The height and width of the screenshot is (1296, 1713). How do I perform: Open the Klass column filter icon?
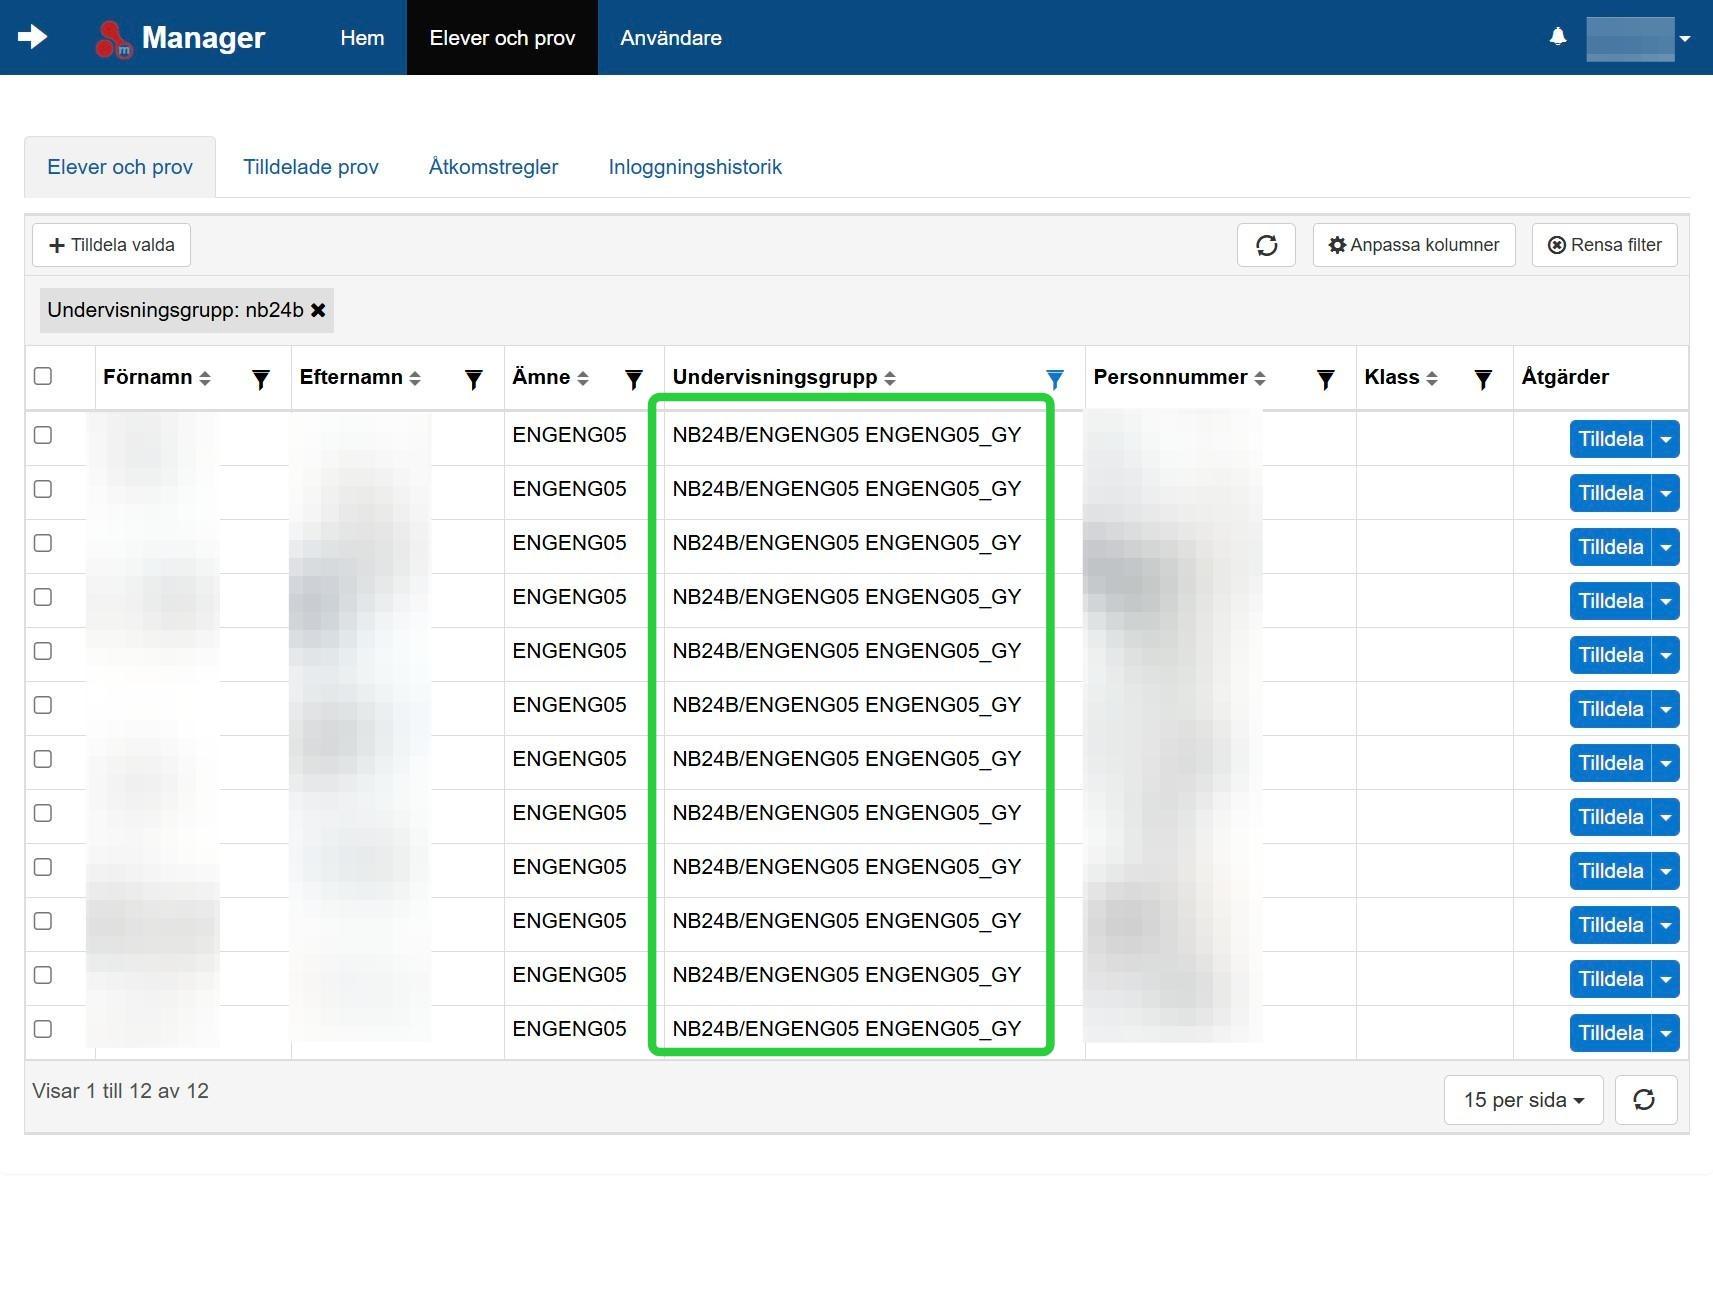(x=1483, y=379)
